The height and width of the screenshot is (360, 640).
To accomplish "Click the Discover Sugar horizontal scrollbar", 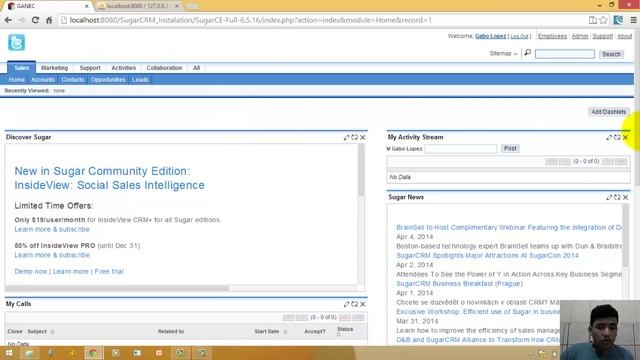I will tap(118, 288).
